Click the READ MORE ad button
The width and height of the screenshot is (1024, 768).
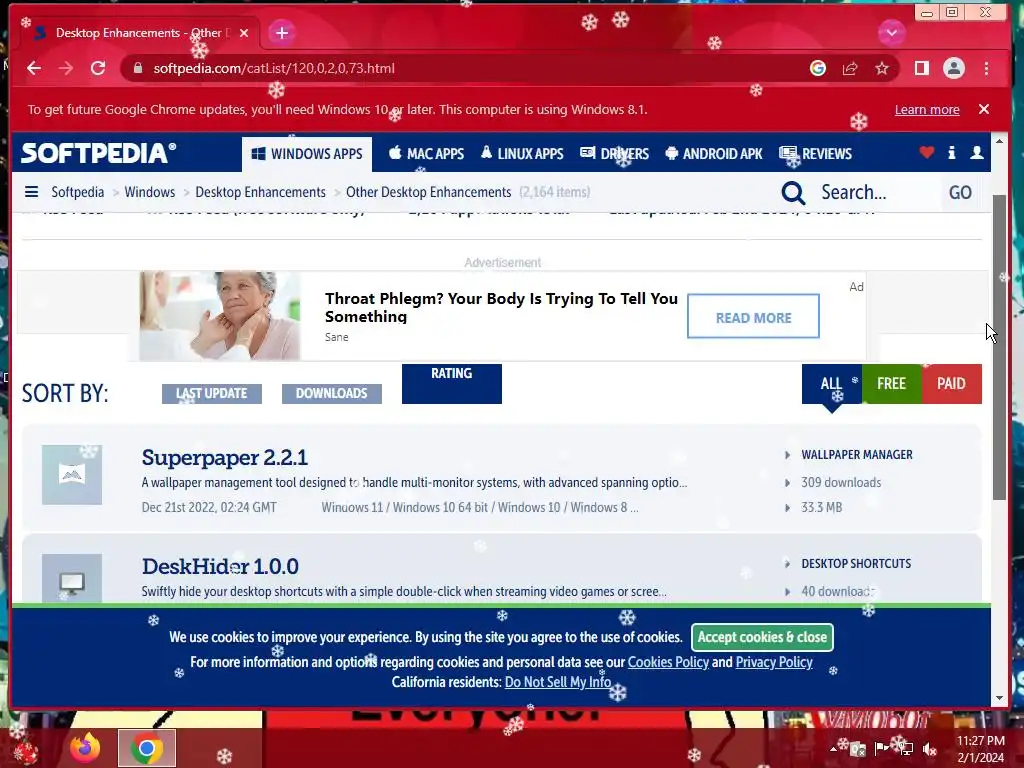753,316
